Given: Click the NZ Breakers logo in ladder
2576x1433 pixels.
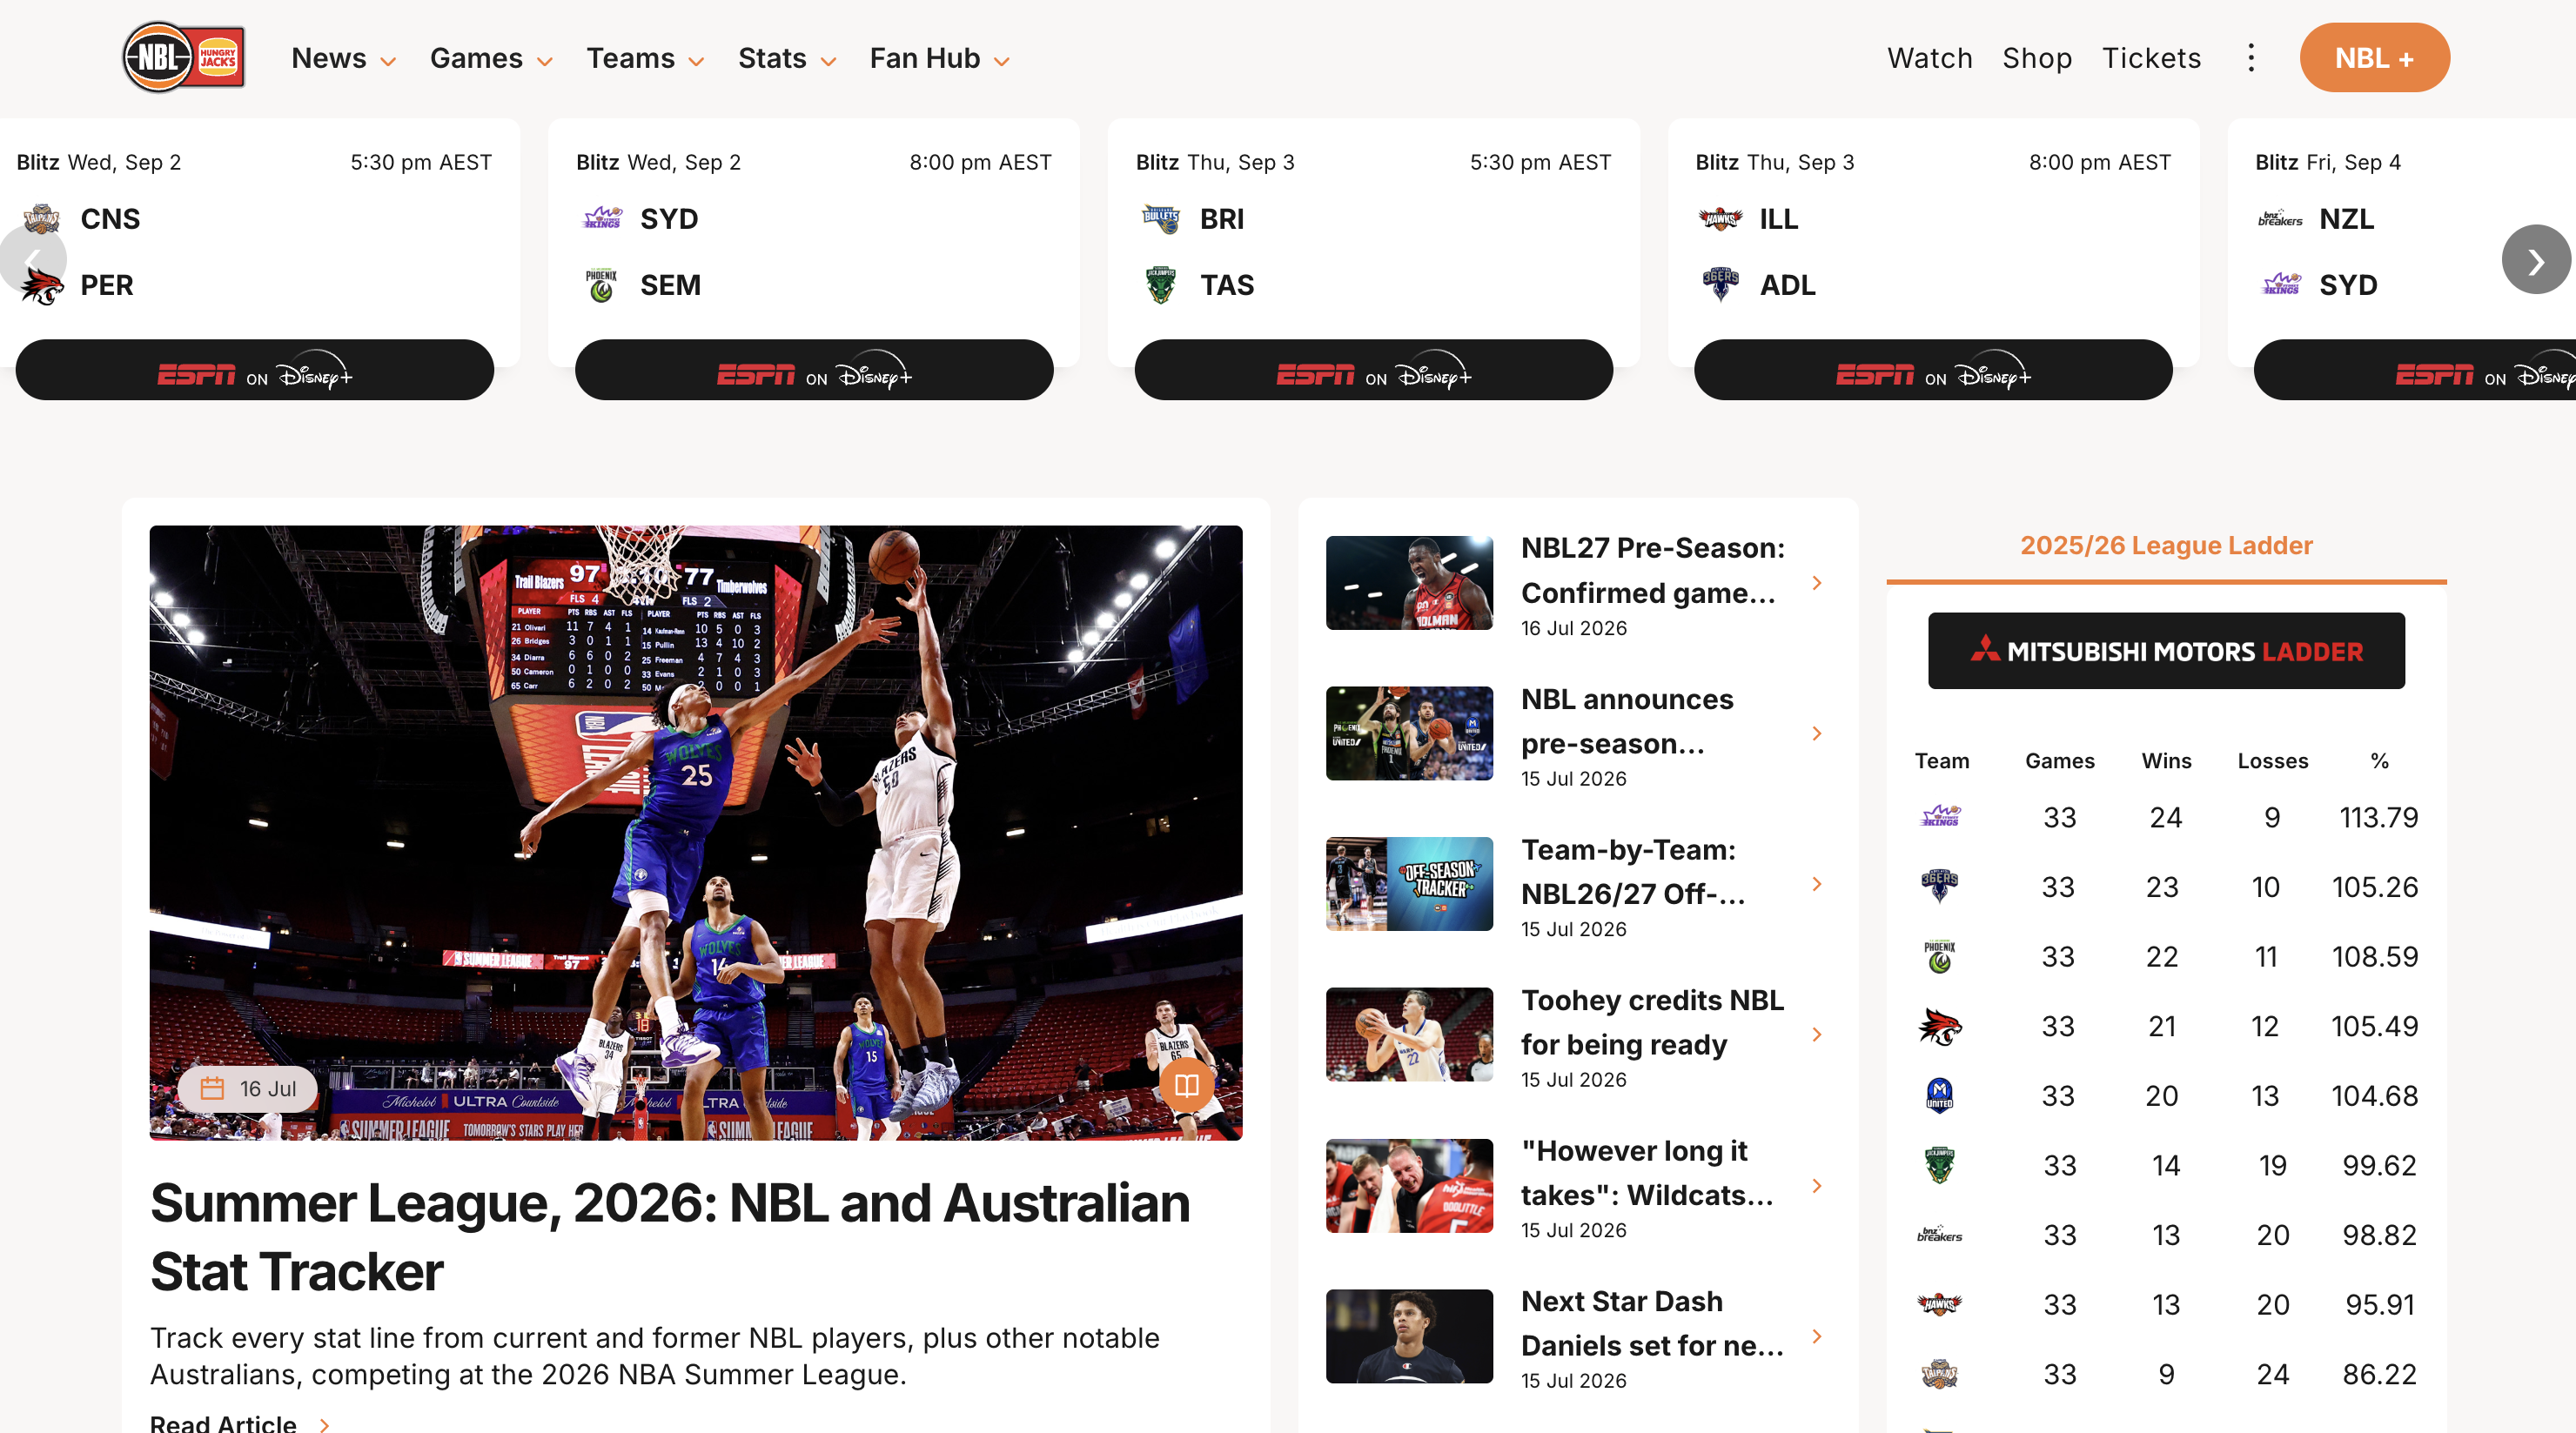Looking at the screenshot, I should tap(1939, 1234).
